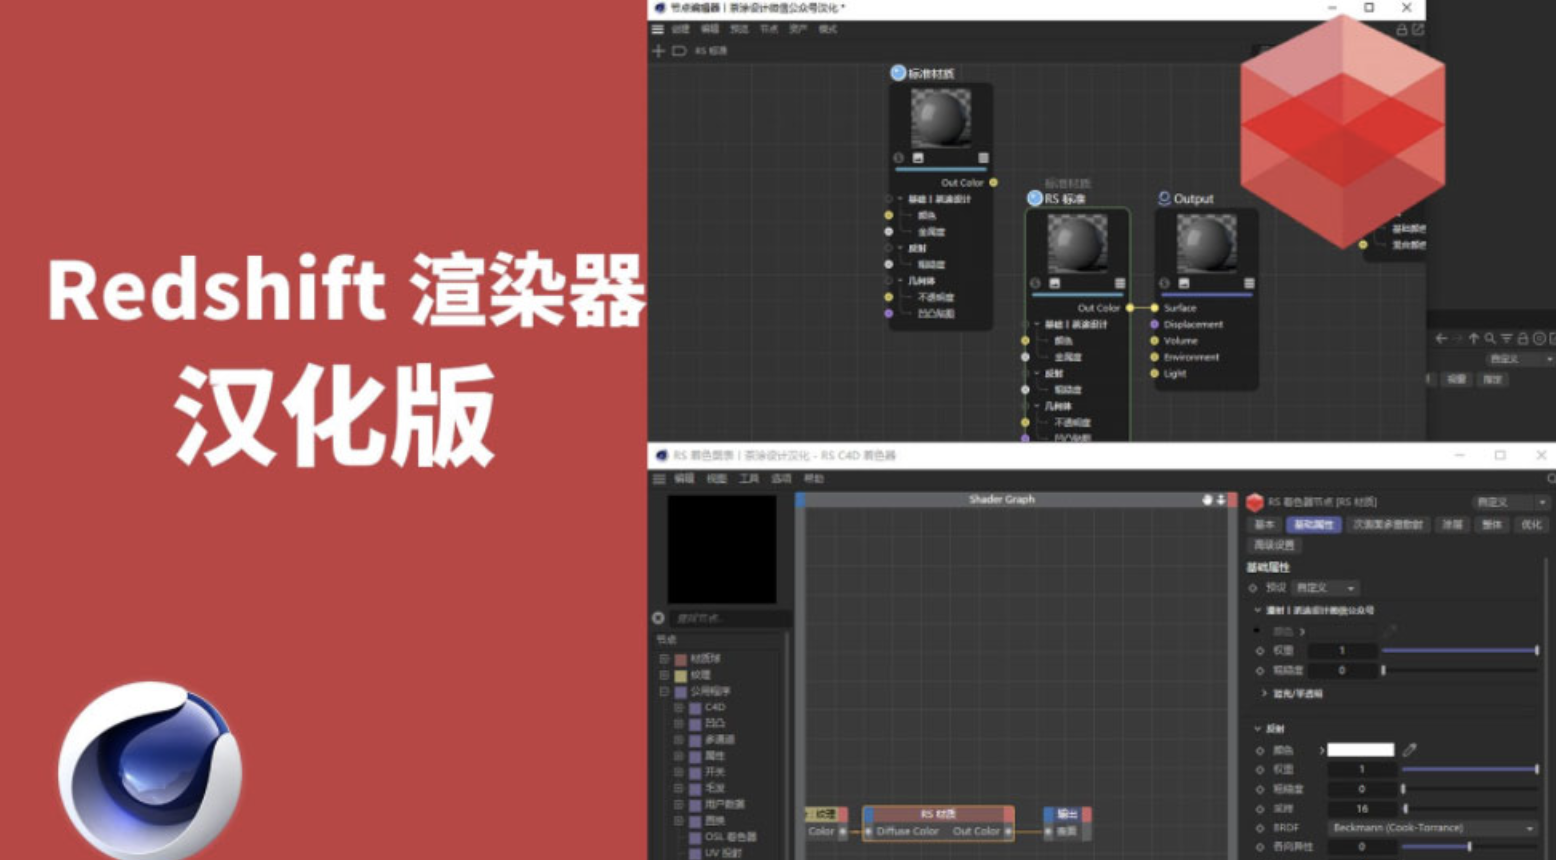1556x860 pixels.
Task: Expand the C4D node category
Action: coord(679,707)
